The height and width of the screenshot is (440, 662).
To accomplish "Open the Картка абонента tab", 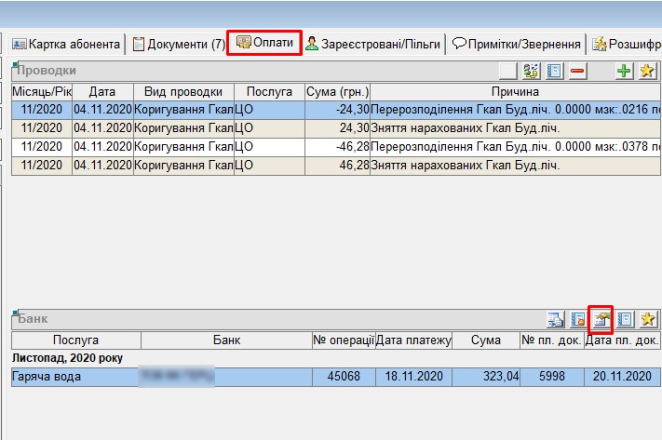I will [x=66, y=44].
